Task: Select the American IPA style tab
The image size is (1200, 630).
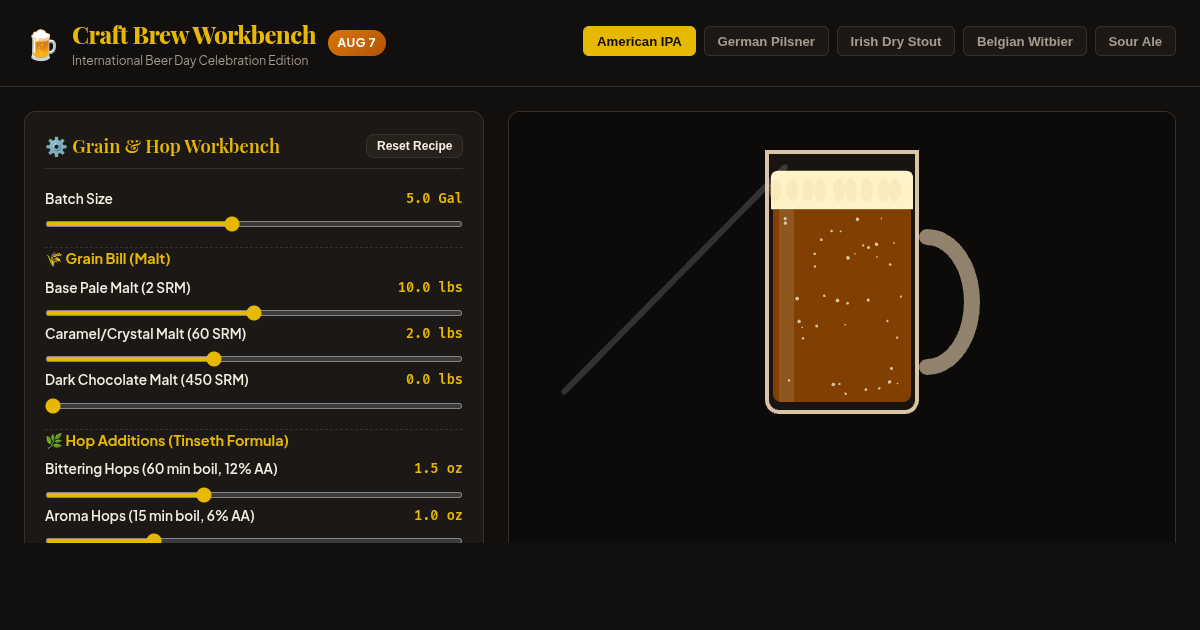Action: coord(639,41)
